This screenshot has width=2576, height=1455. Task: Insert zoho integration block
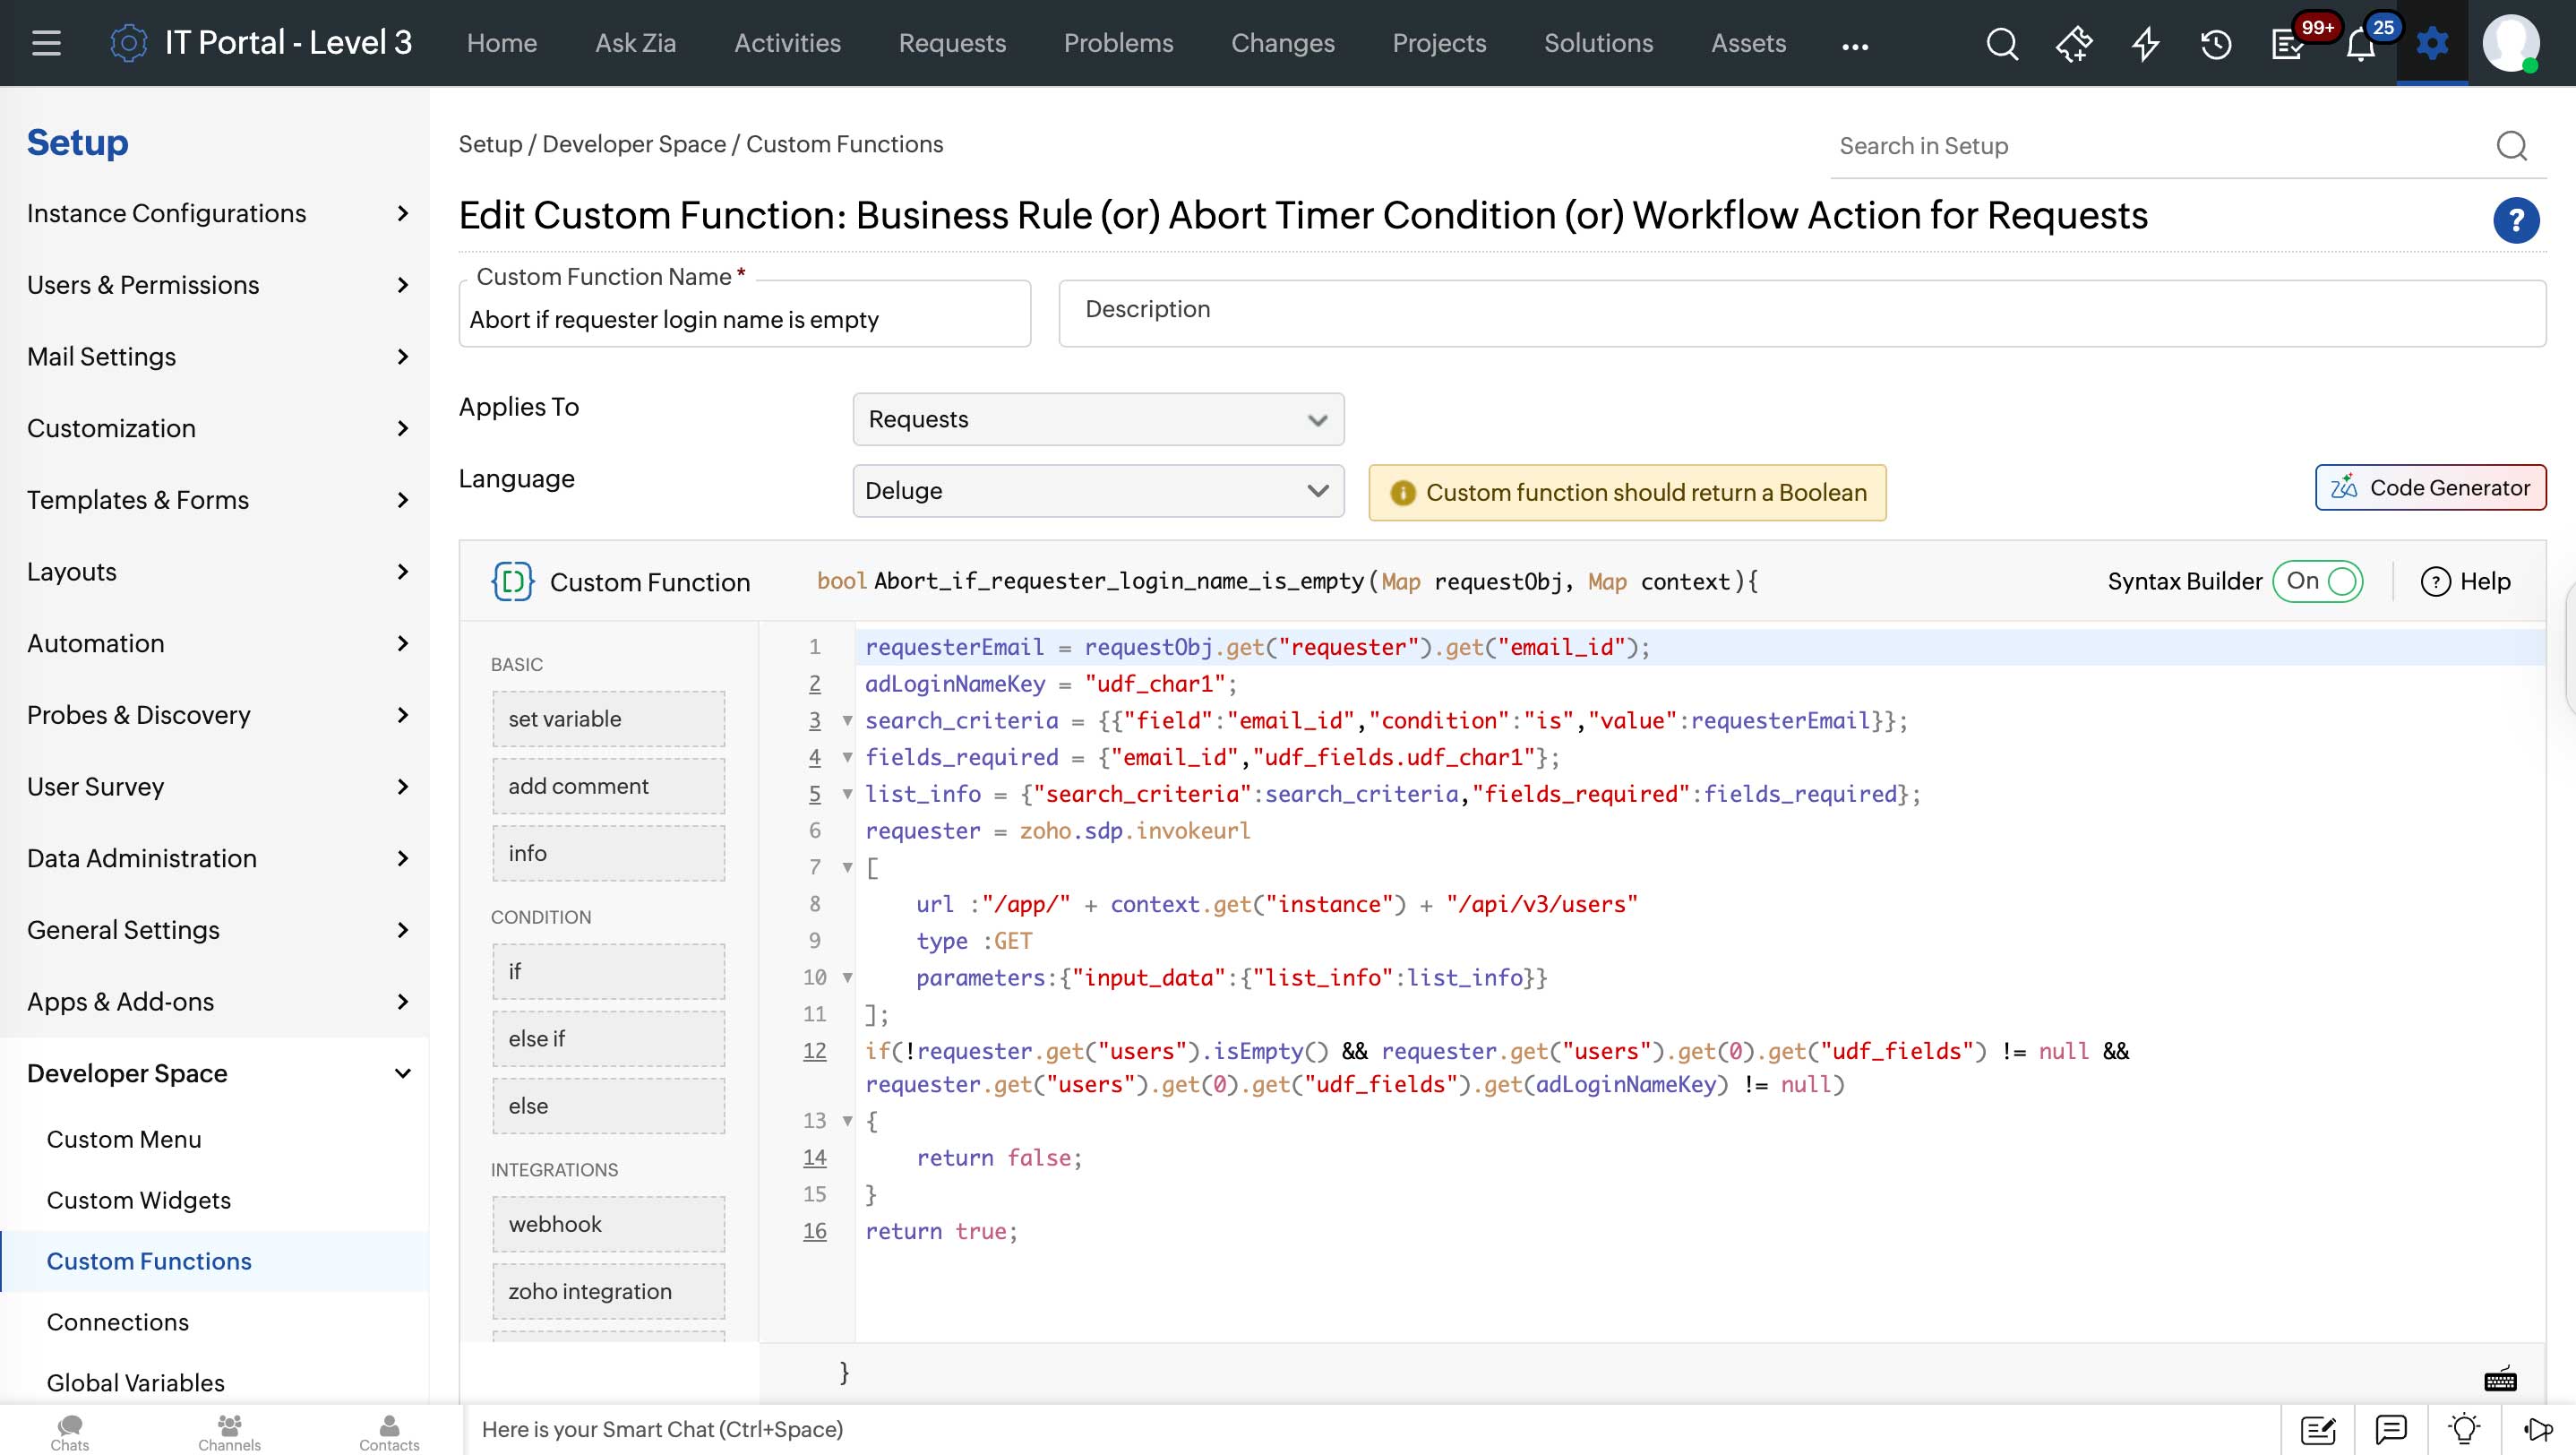(608, 1291)
